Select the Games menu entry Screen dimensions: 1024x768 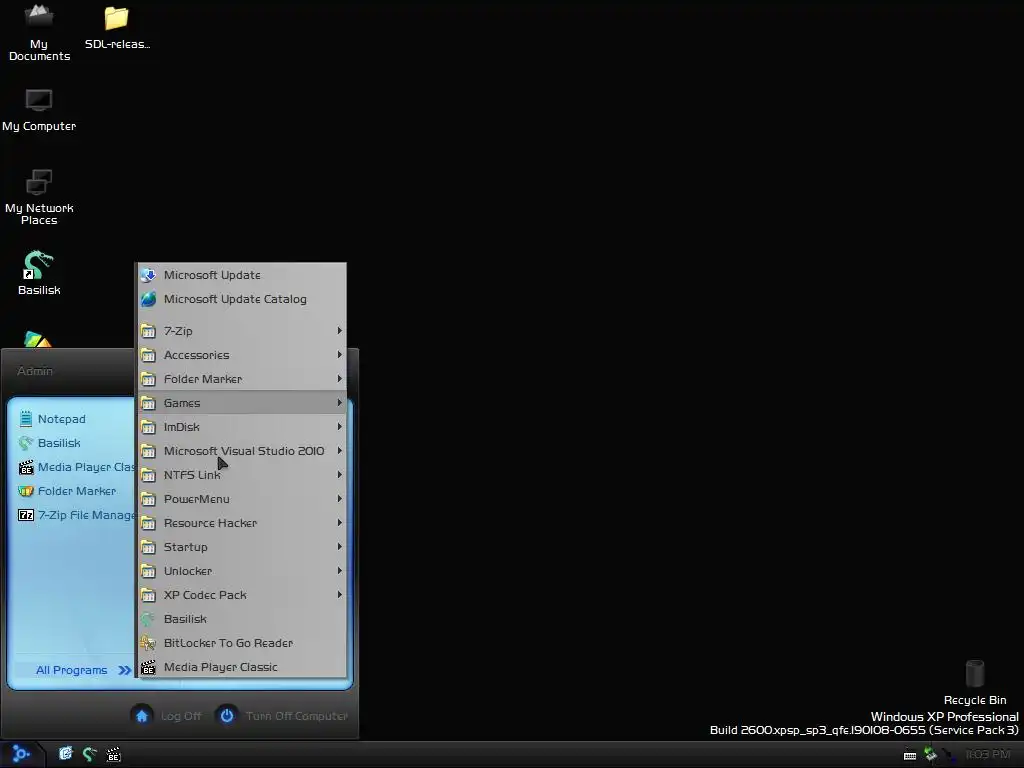click(242, 403)
